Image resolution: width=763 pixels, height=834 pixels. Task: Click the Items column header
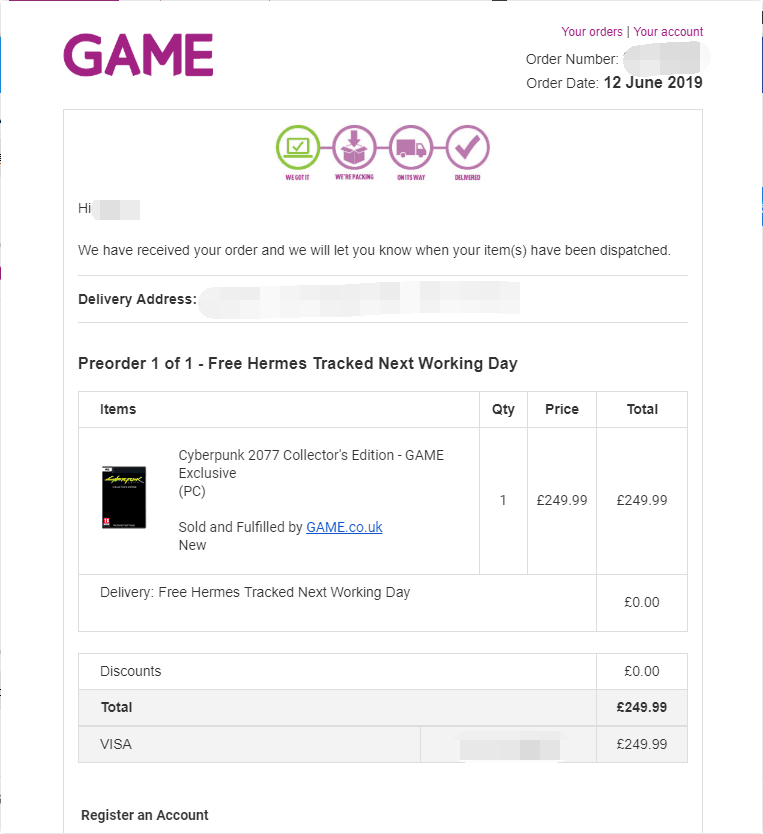[118, 409]
